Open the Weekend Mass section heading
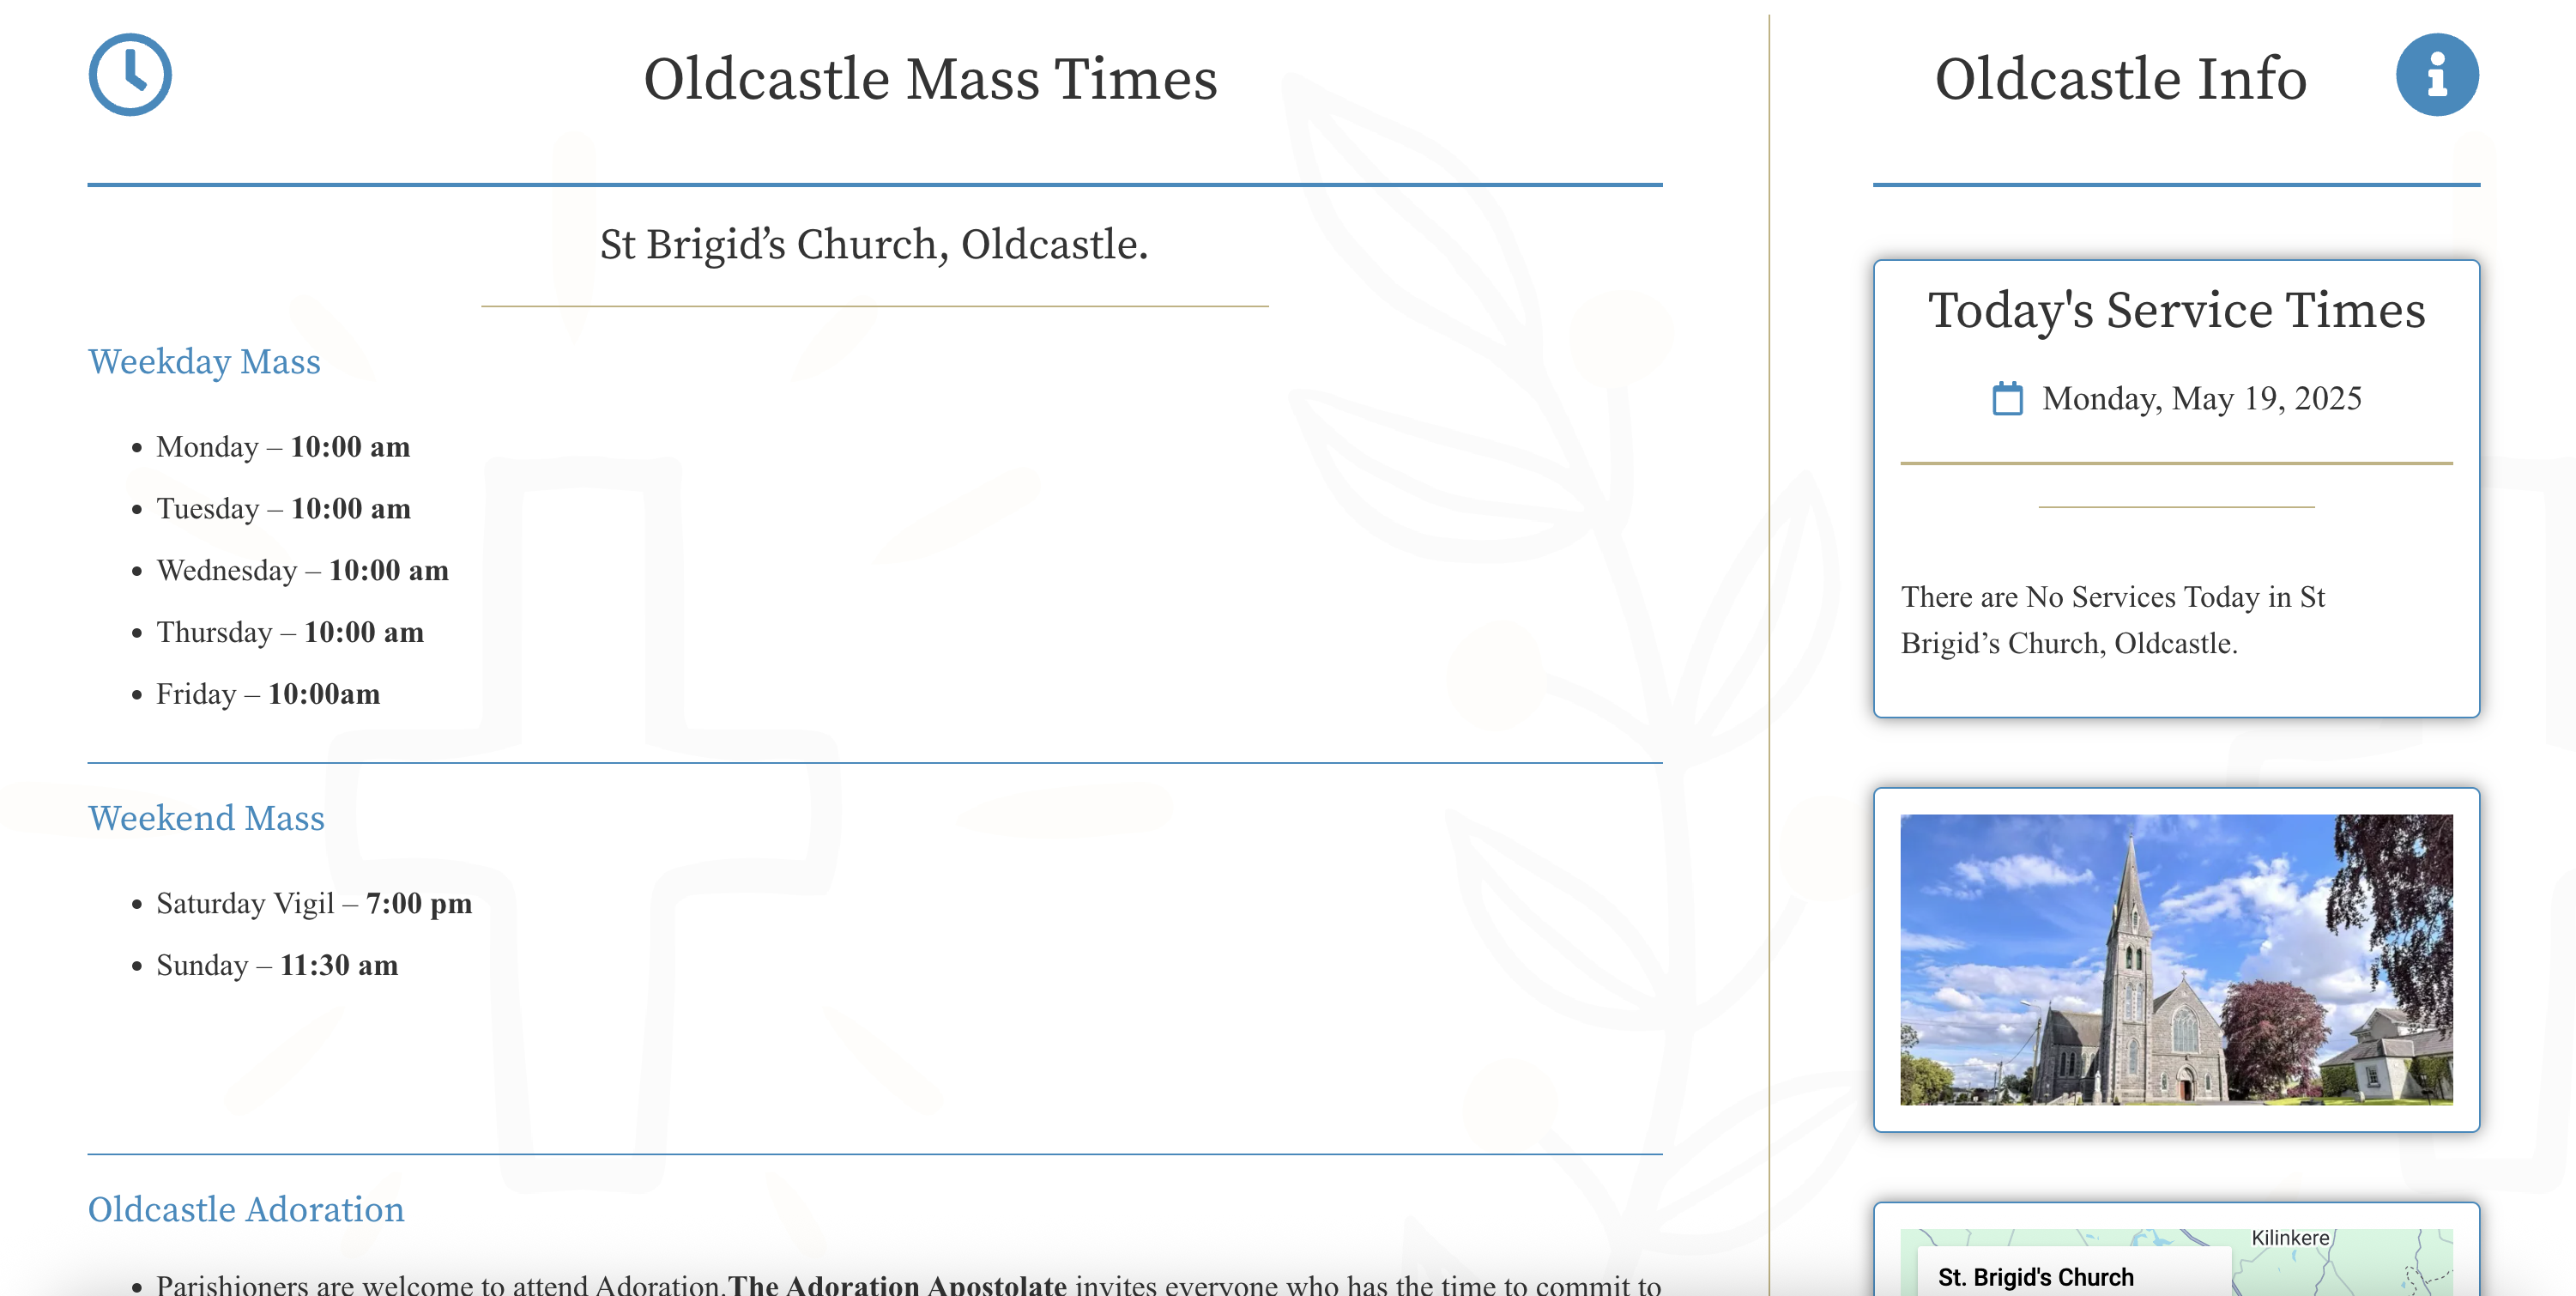The height and width of the screenshot is (1296, 2576). tap(207, 818)
